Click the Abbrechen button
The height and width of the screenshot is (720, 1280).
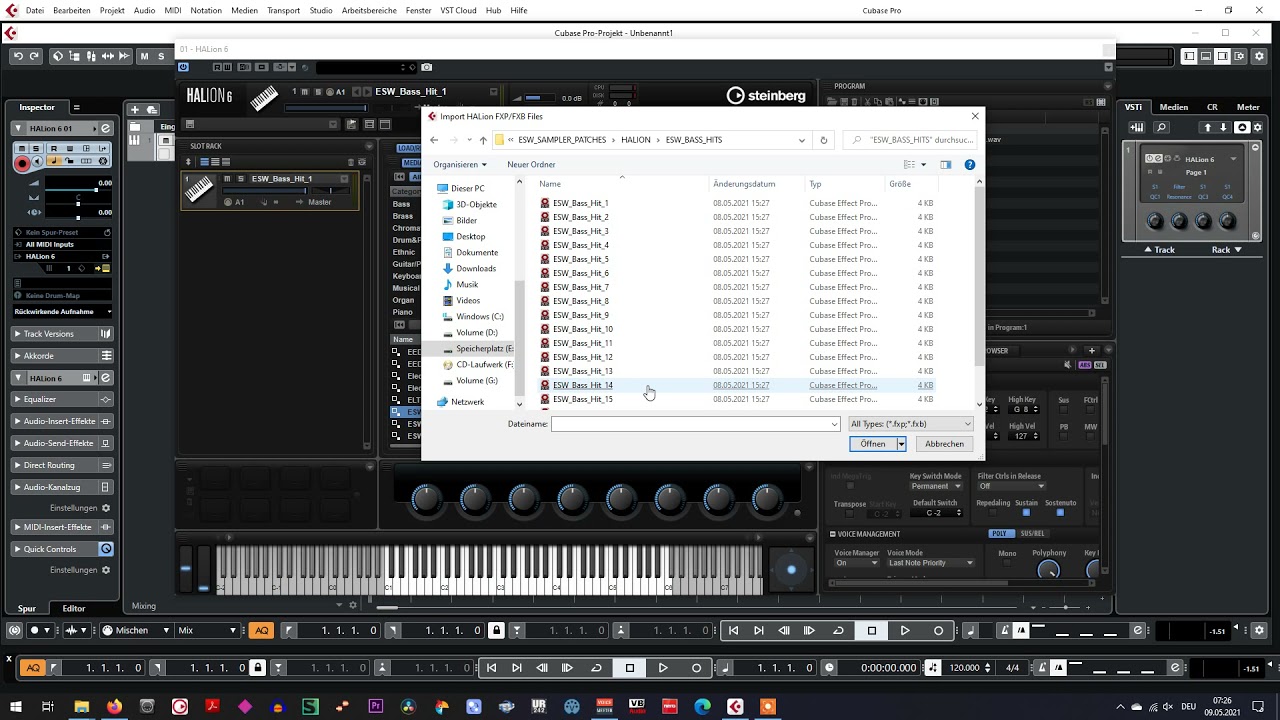pos(944,444)
